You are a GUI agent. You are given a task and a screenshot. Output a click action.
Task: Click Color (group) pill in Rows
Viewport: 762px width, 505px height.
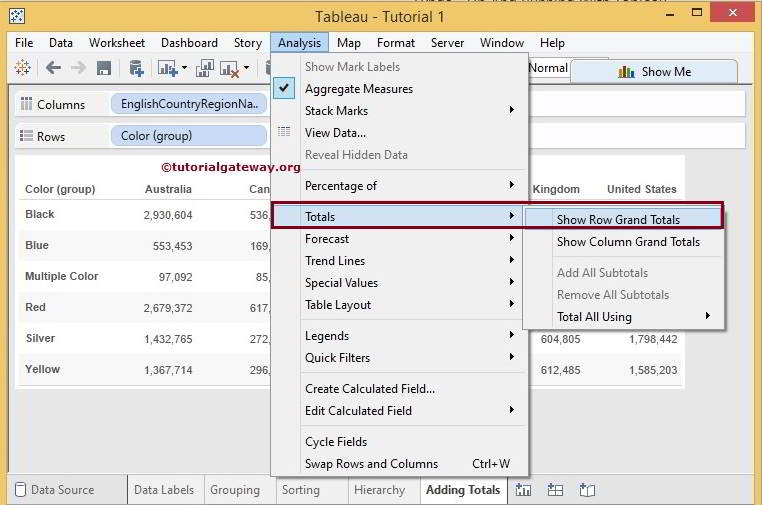tap(189, 136)
